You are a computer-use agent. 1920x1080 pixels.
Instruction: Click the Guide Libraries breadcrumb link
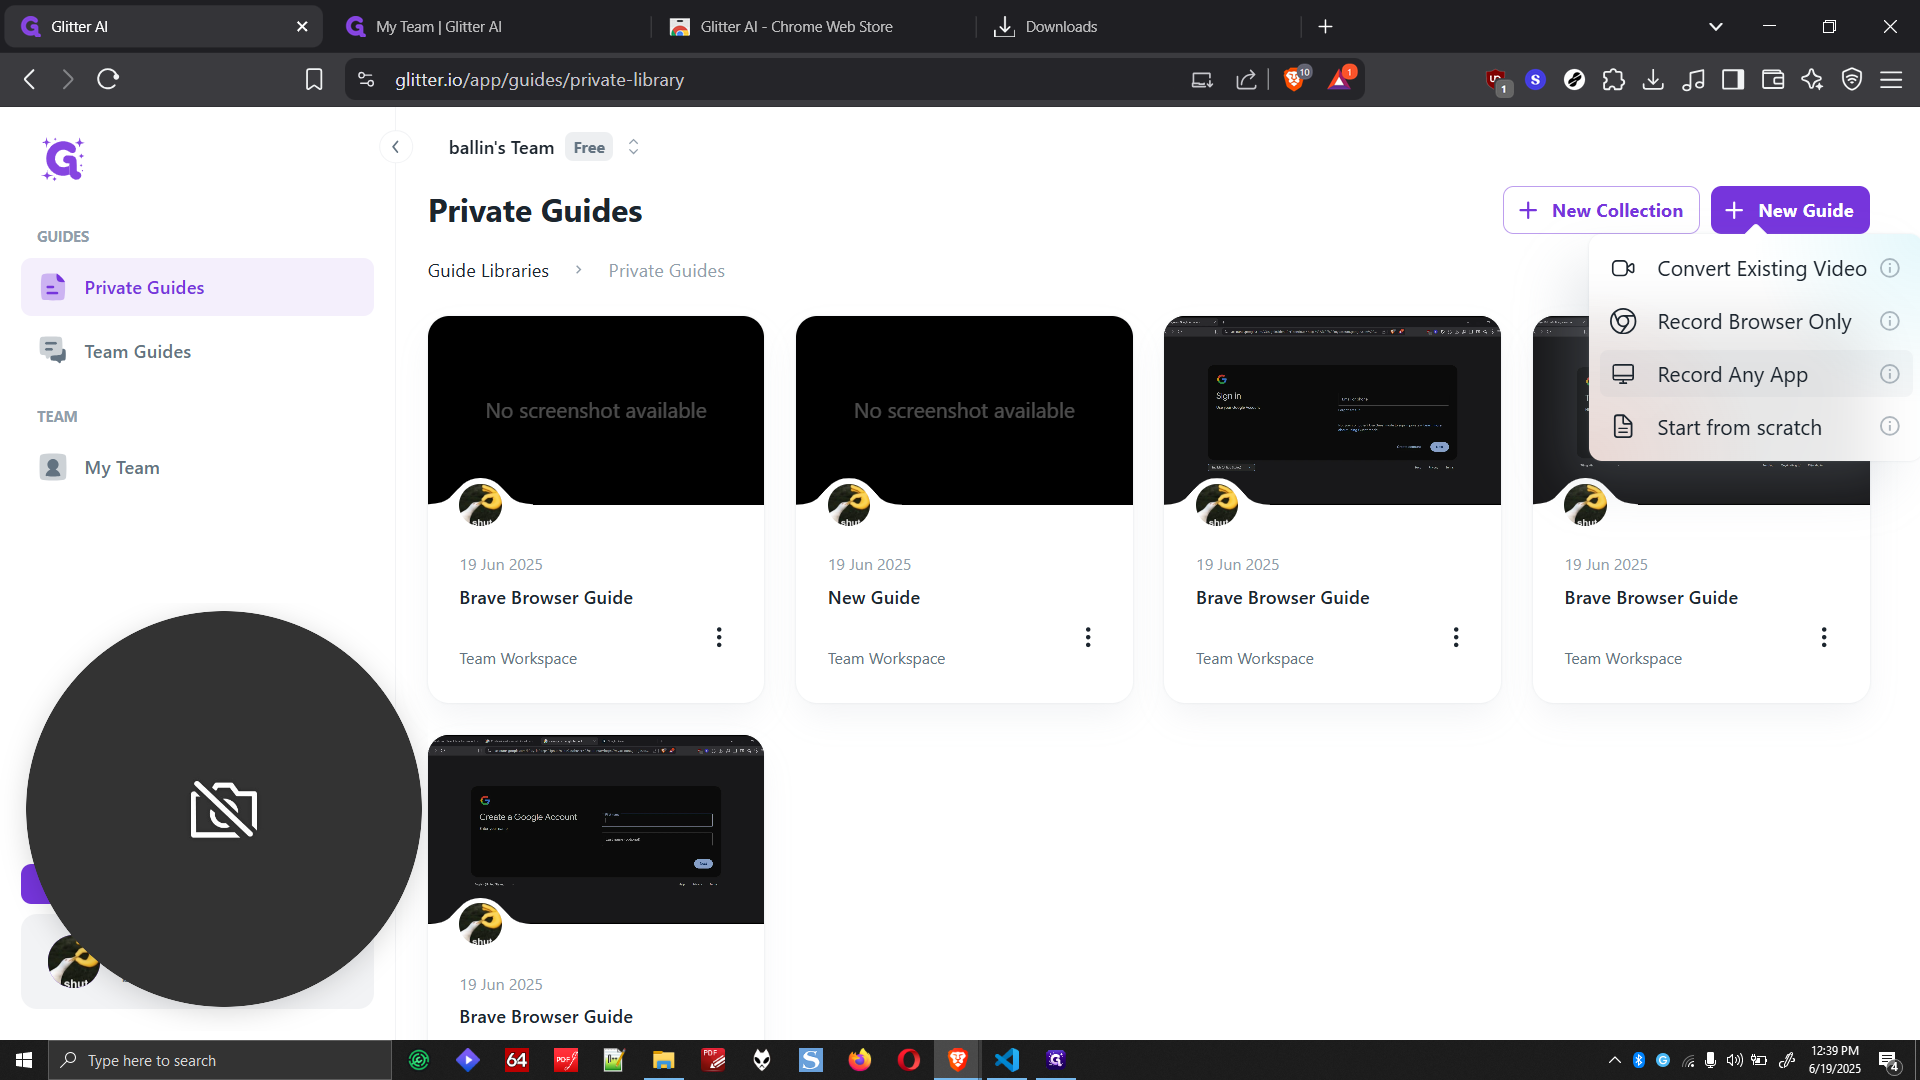pyautogui.click(x=488, y=270)
